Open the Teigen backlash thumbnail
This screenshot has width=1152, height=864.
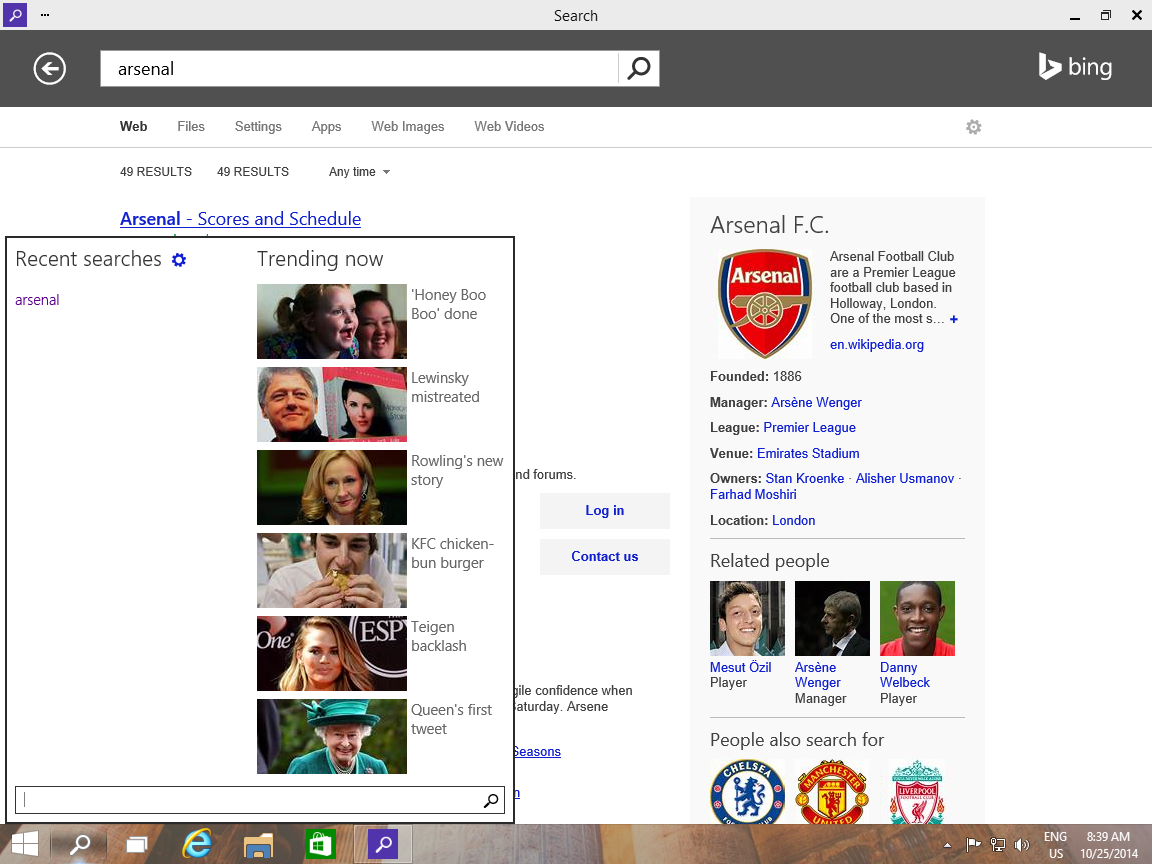coord(331,653)
